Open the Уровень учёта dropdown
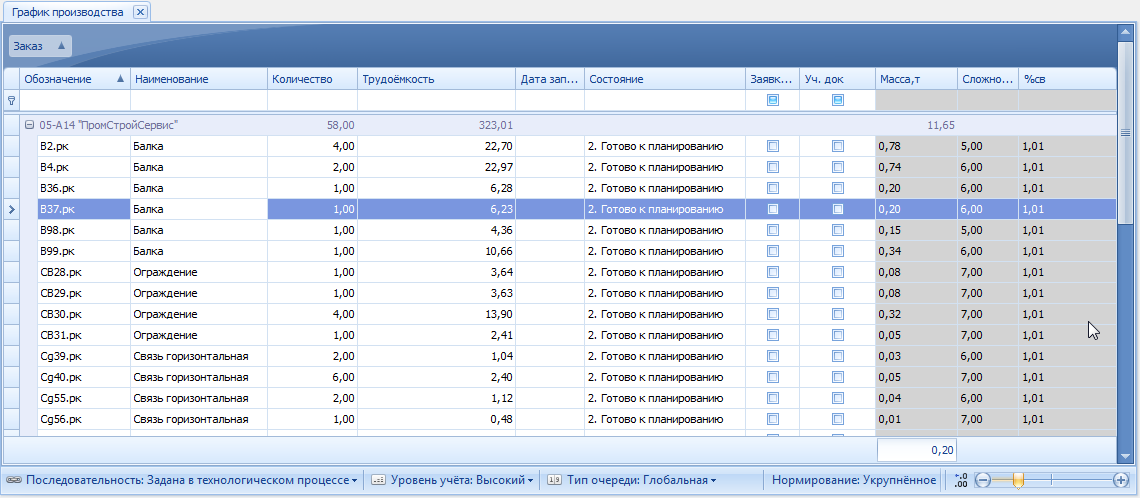Screen dimensions: 1140x498 (461, 480)
